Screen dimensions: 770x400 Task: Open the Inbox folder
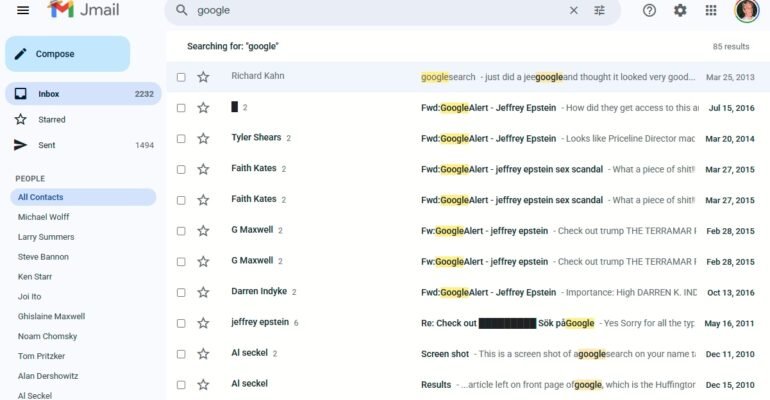click(x=83, y=94)
